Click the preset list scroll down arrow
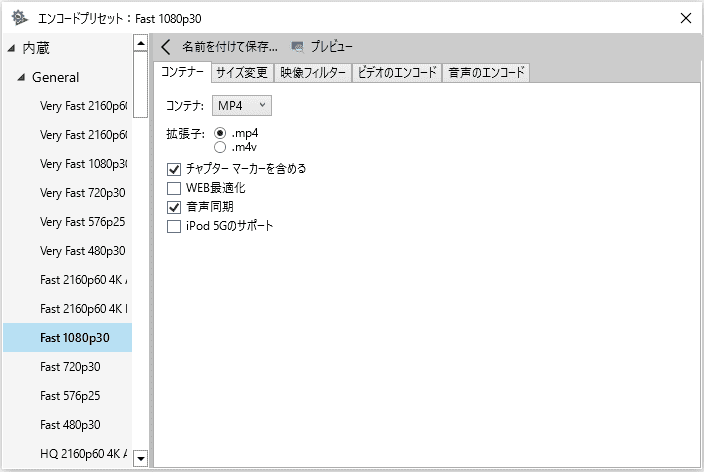704x472 pixels. (x=140, y=458)
